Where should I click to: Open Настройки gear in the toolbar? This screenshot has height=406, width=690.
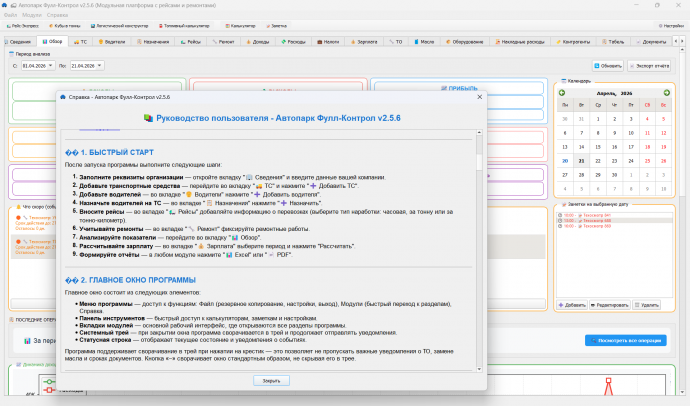coord(671,26)
